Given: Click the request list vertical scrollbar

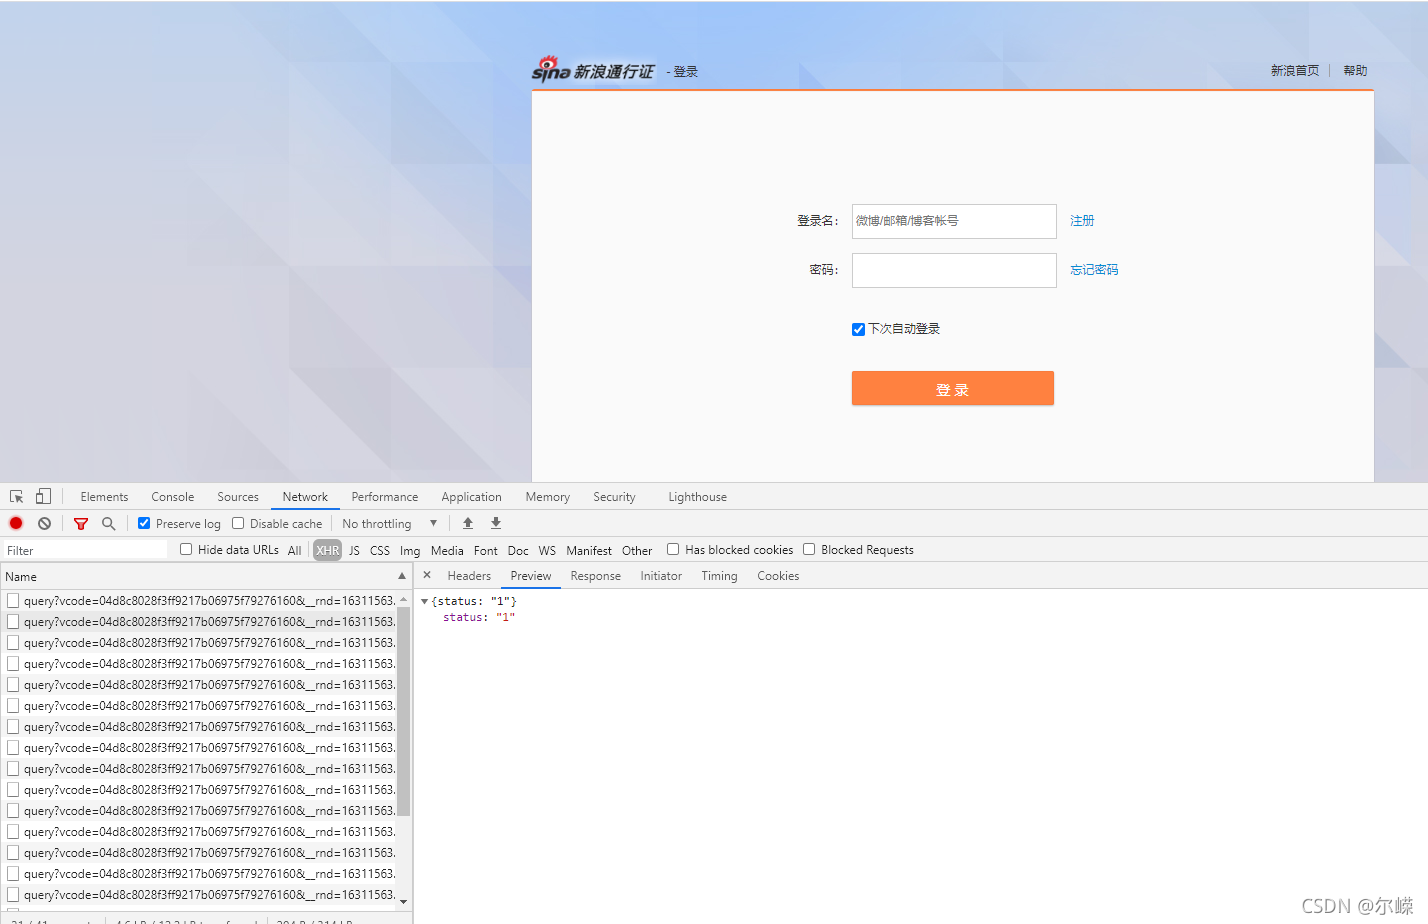Looking at the screenshot, I should (x=404, y=711).
